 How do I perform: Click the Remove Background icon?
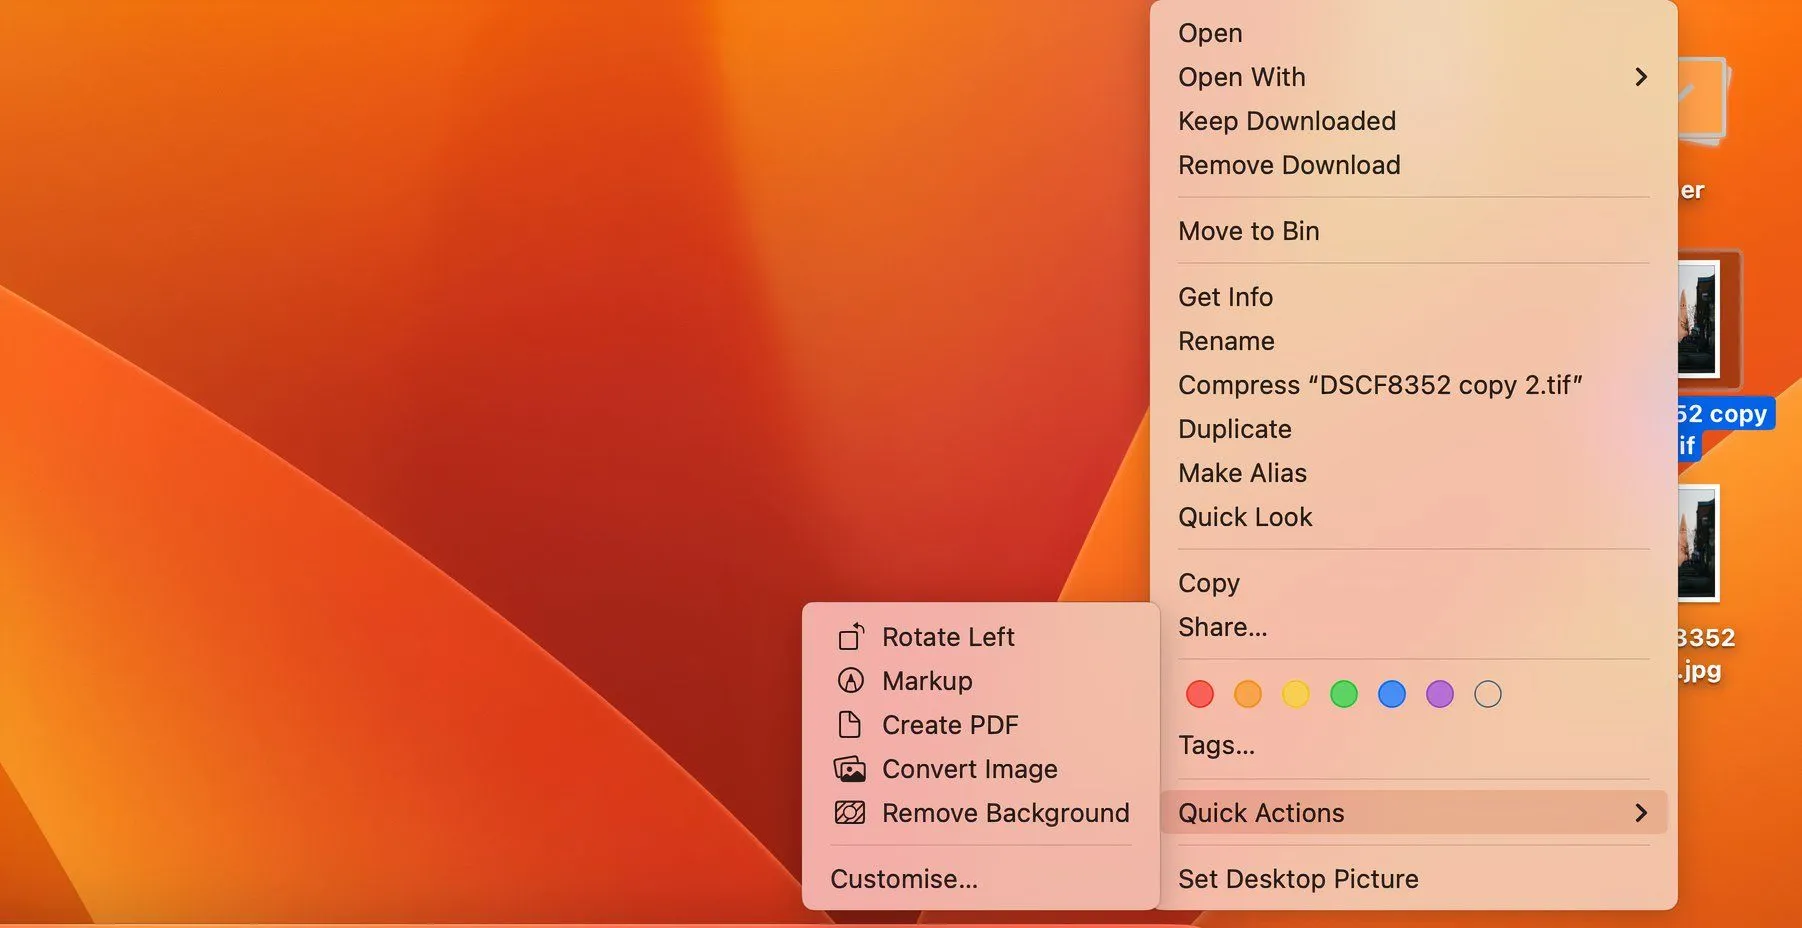tap(850, 813)
